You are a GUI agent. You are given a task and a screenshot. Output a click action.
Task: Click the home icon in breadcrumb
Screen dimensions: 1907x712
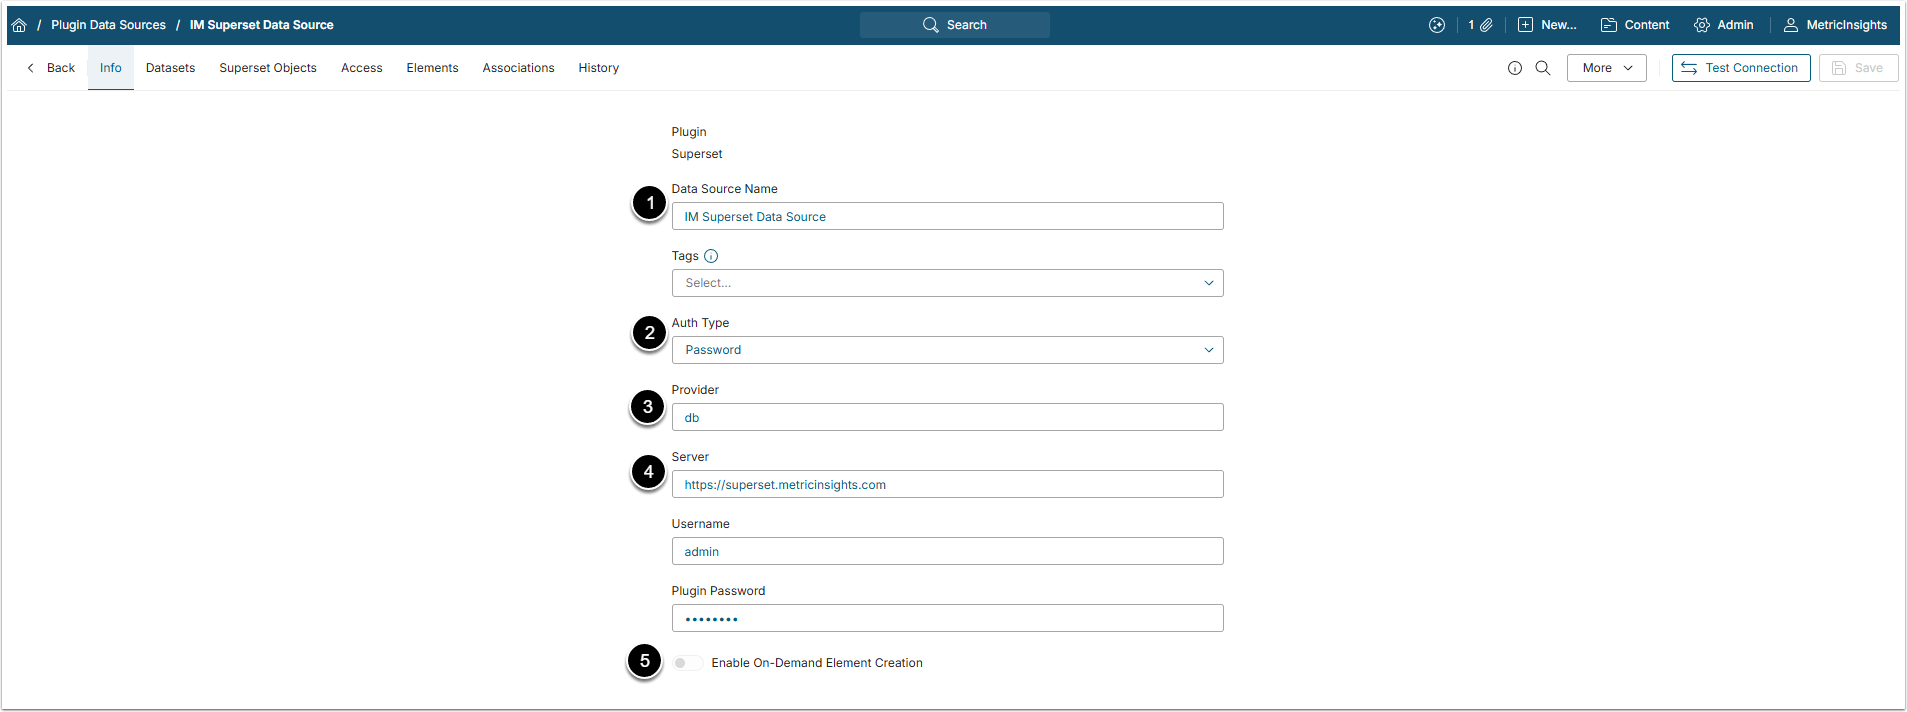(x=19, y=25)
